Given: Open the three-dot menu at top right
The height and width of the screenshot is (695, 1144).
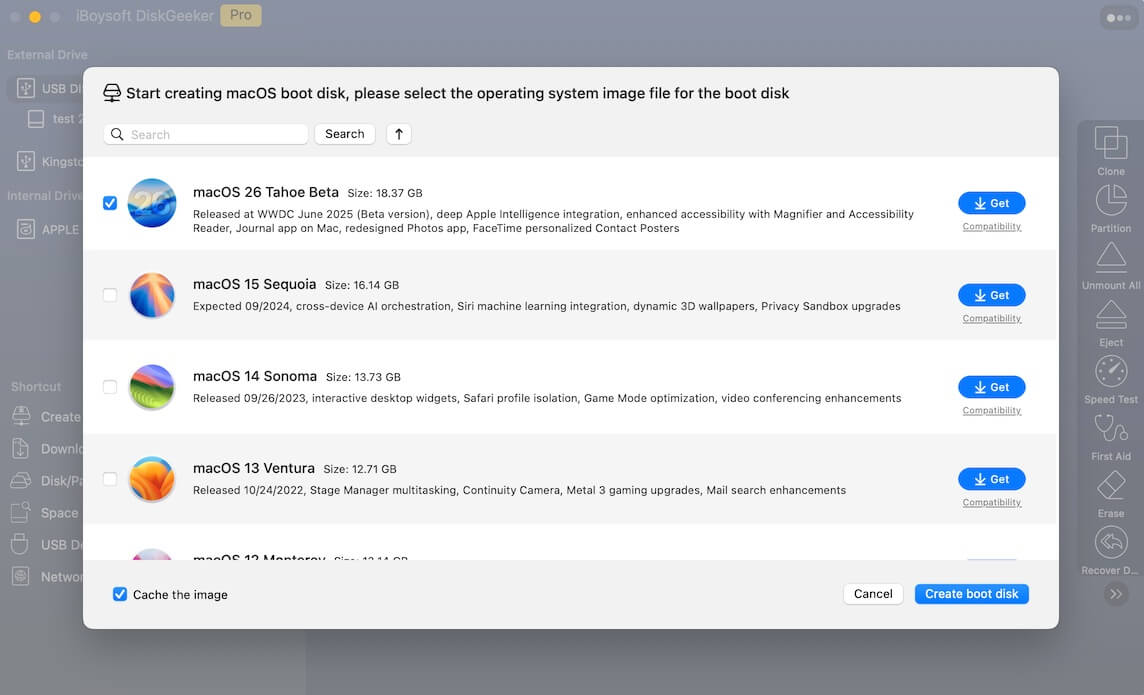Looking at the screenshot, I should [1118, 18].
